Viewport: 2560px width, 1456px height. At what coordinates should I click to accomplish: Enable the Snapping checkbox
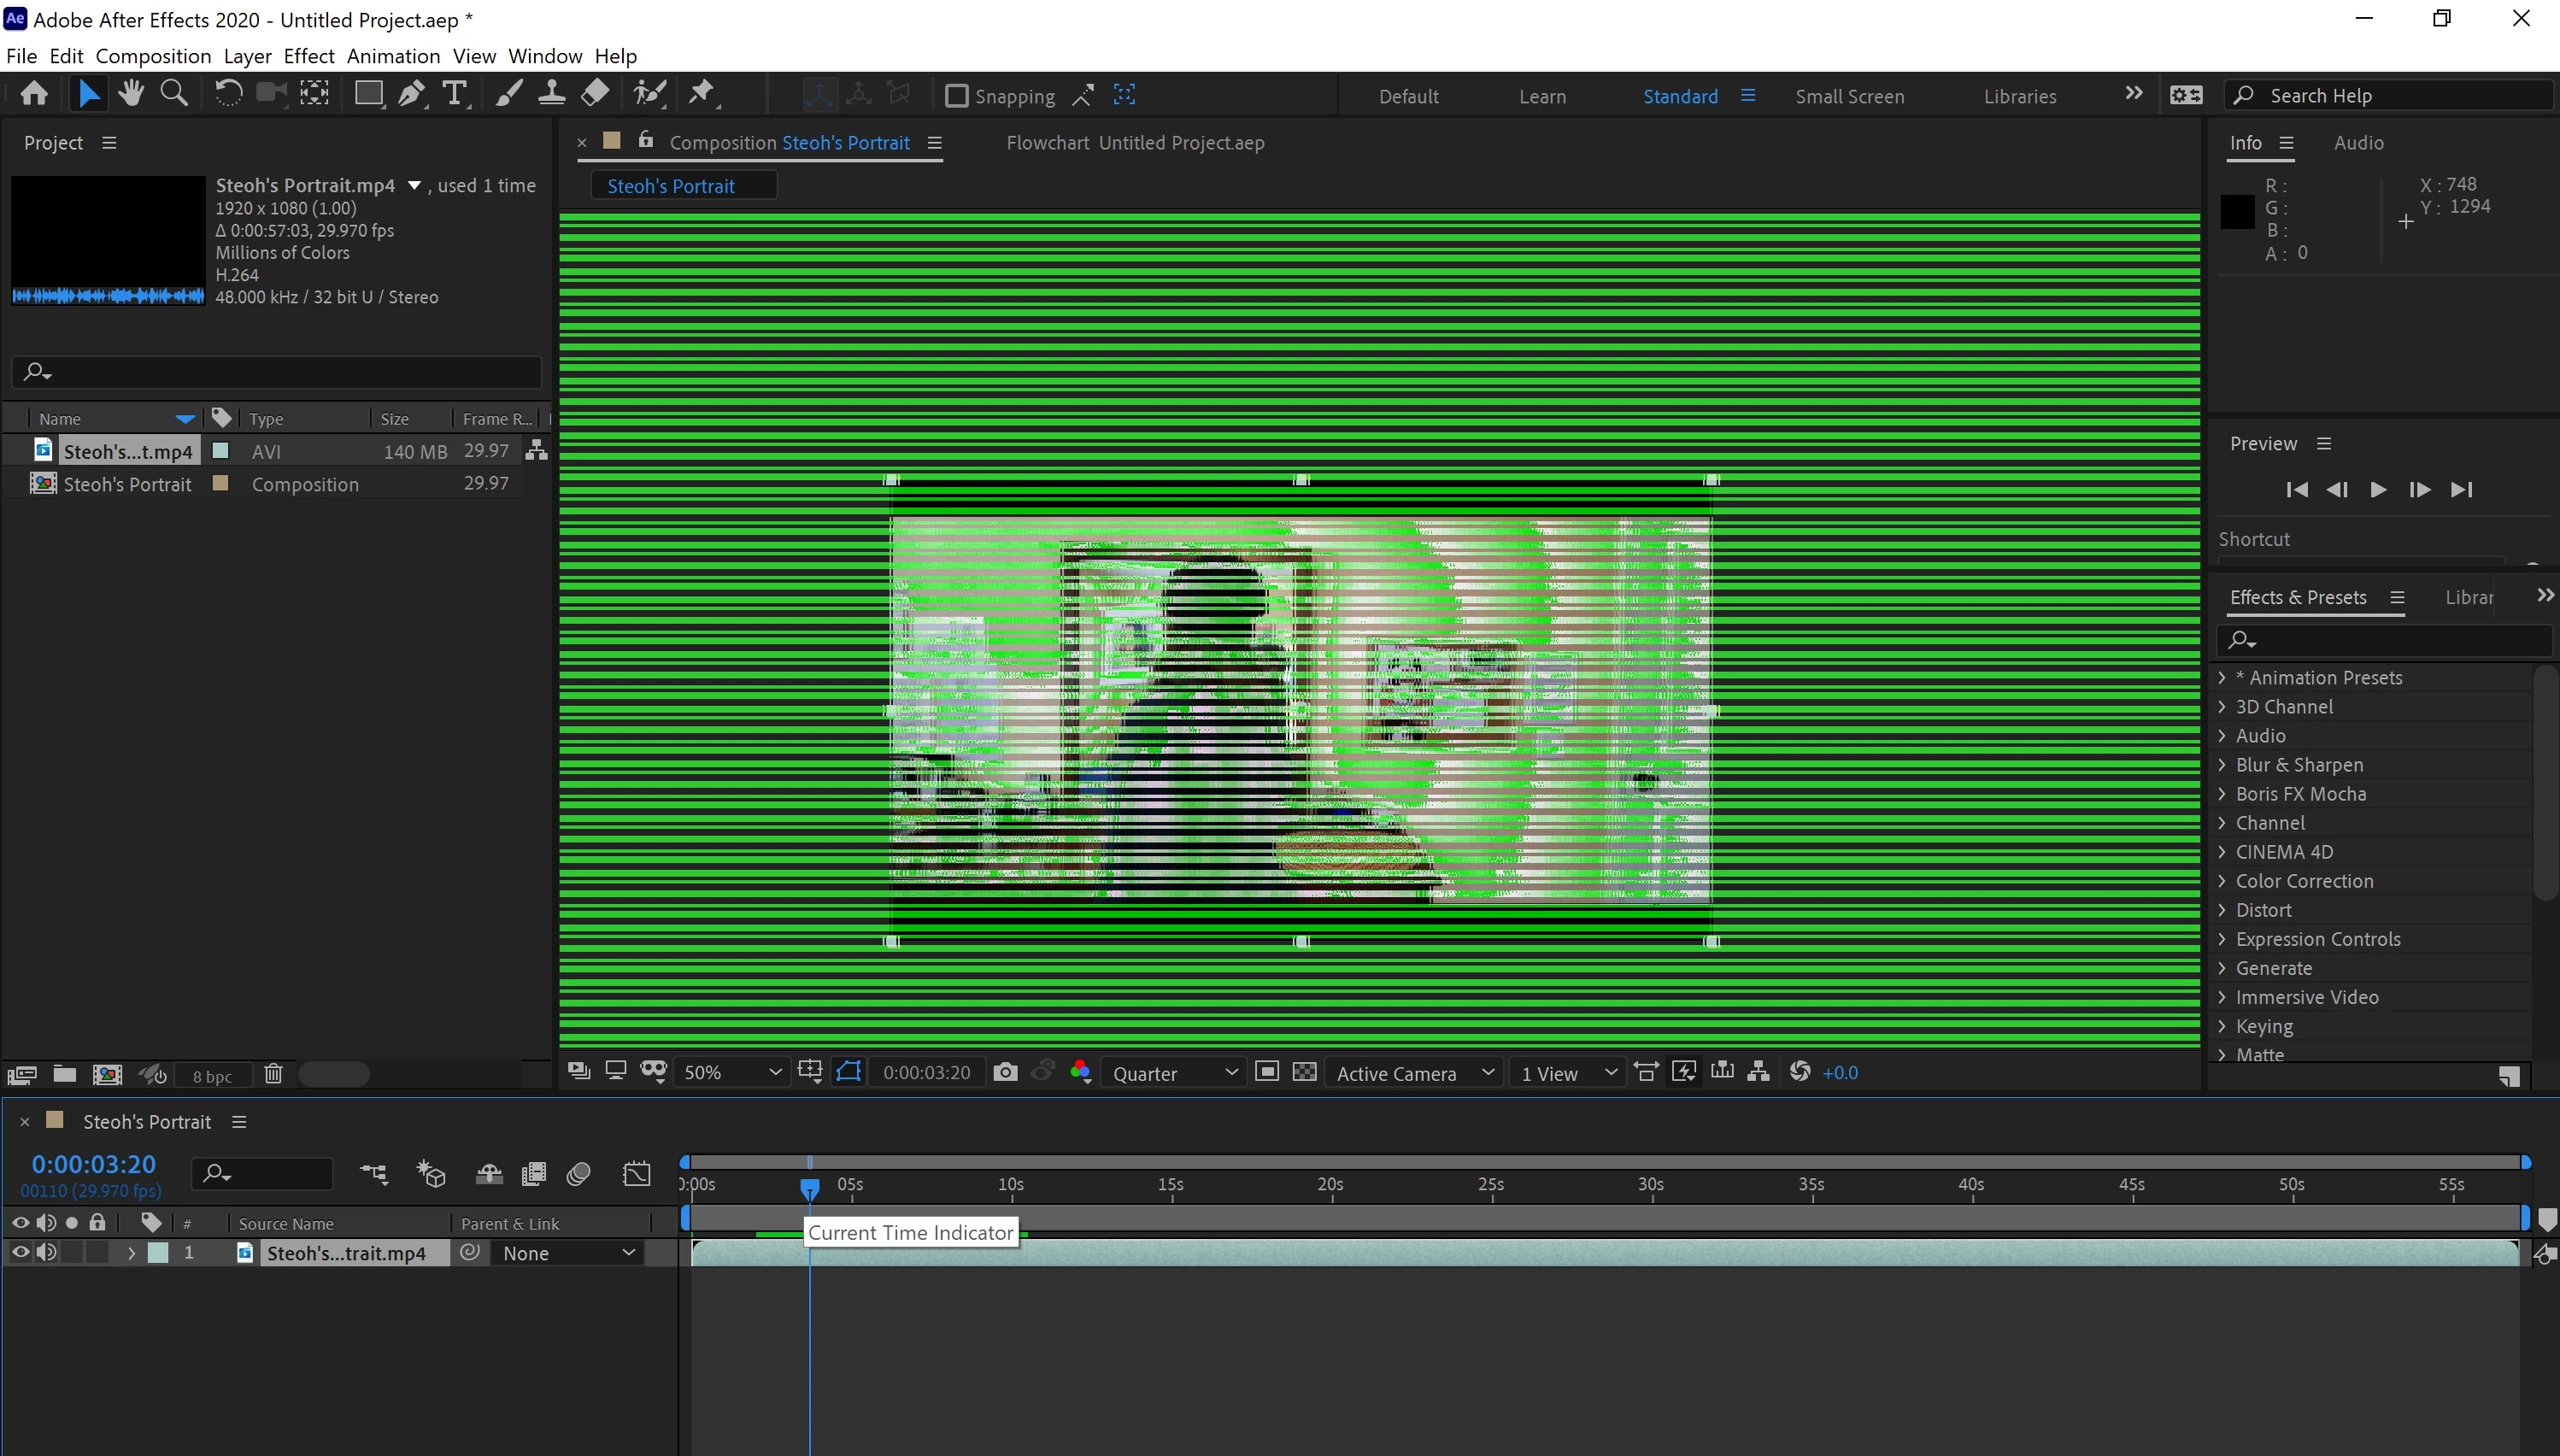click(956, 96)
